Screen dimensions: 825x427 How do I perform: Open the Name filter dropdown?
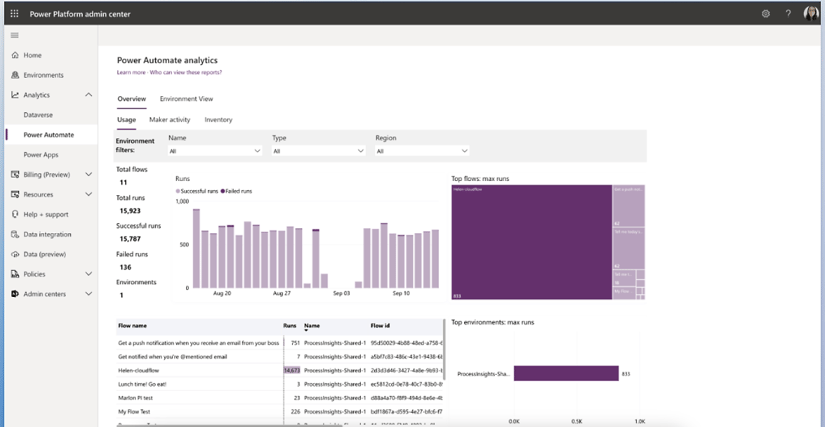click(215, 151)
